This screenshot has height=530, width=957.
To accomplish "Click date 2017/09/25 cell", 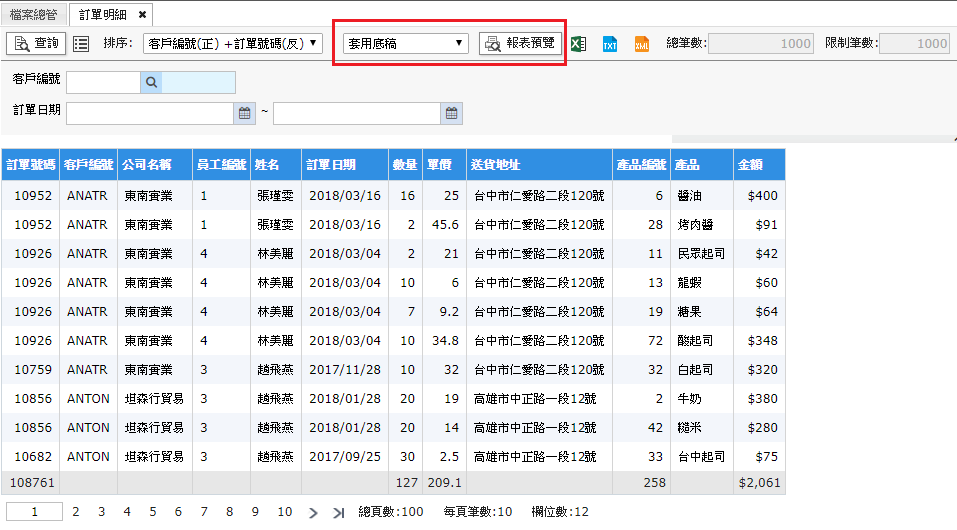I will [x=345, y=457].
